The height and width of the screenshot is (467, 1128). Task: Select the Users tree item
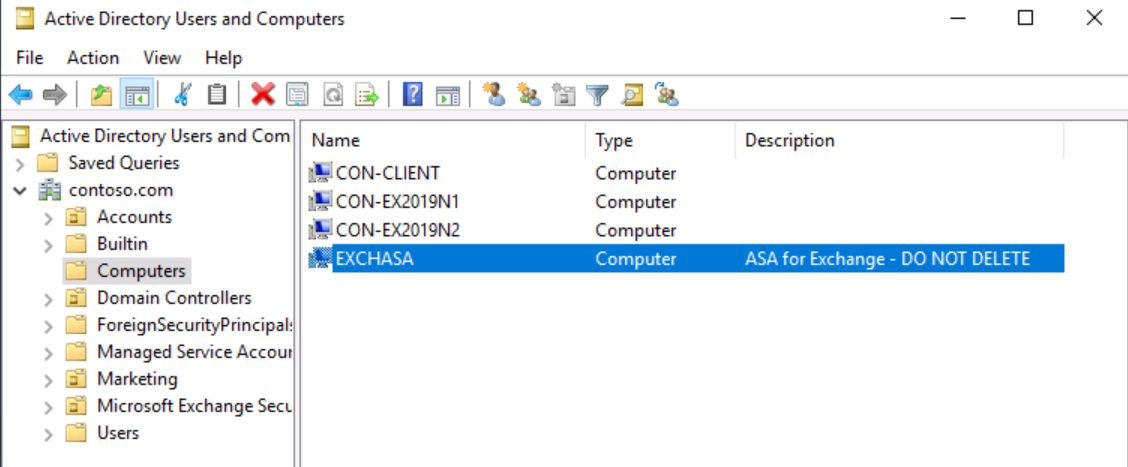click(x=118, y=432)
